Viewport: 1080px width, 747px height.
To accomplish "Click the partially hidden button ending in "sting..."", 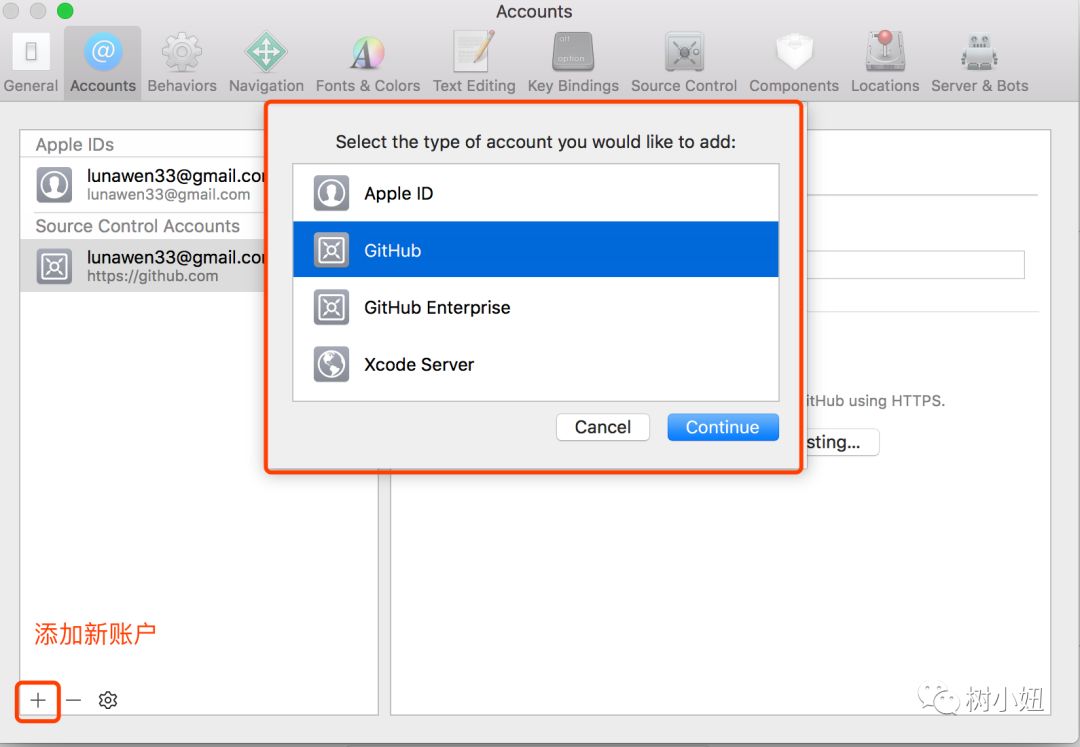I will pos(842,442).
